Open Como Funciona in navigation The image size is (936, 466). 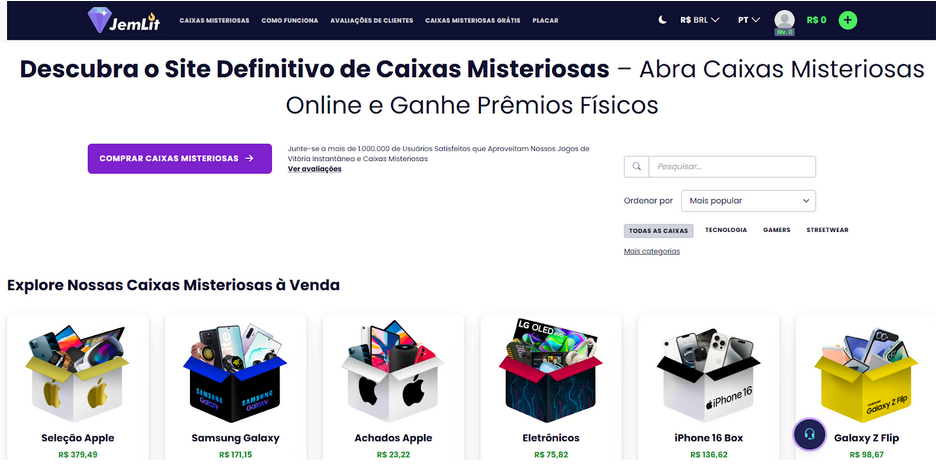click(x=290, y=20)
